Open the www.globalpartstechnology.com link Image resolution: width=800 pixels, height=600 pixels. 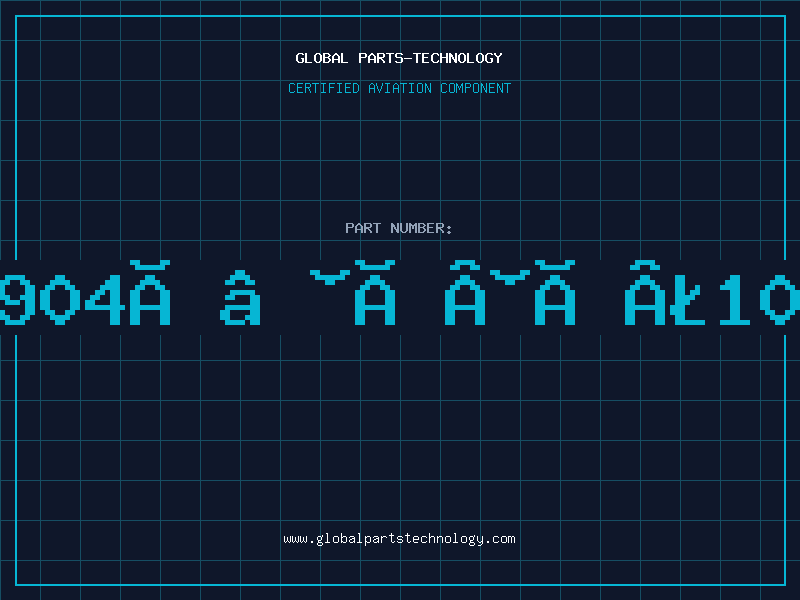pos(399,539)
